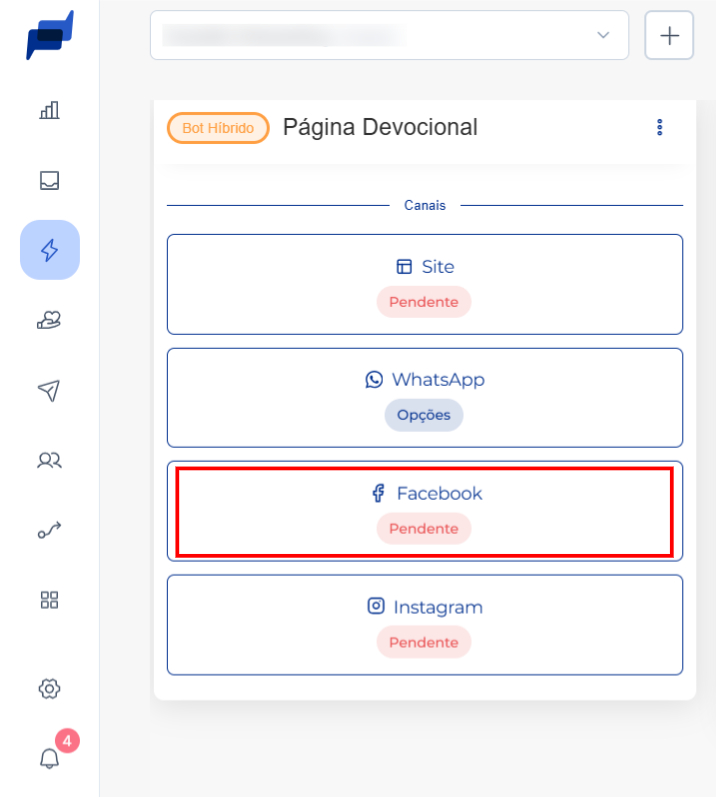
Task: Open the four-squares grid apps icon
Action: pyautogui.click(x=49, y=600)
